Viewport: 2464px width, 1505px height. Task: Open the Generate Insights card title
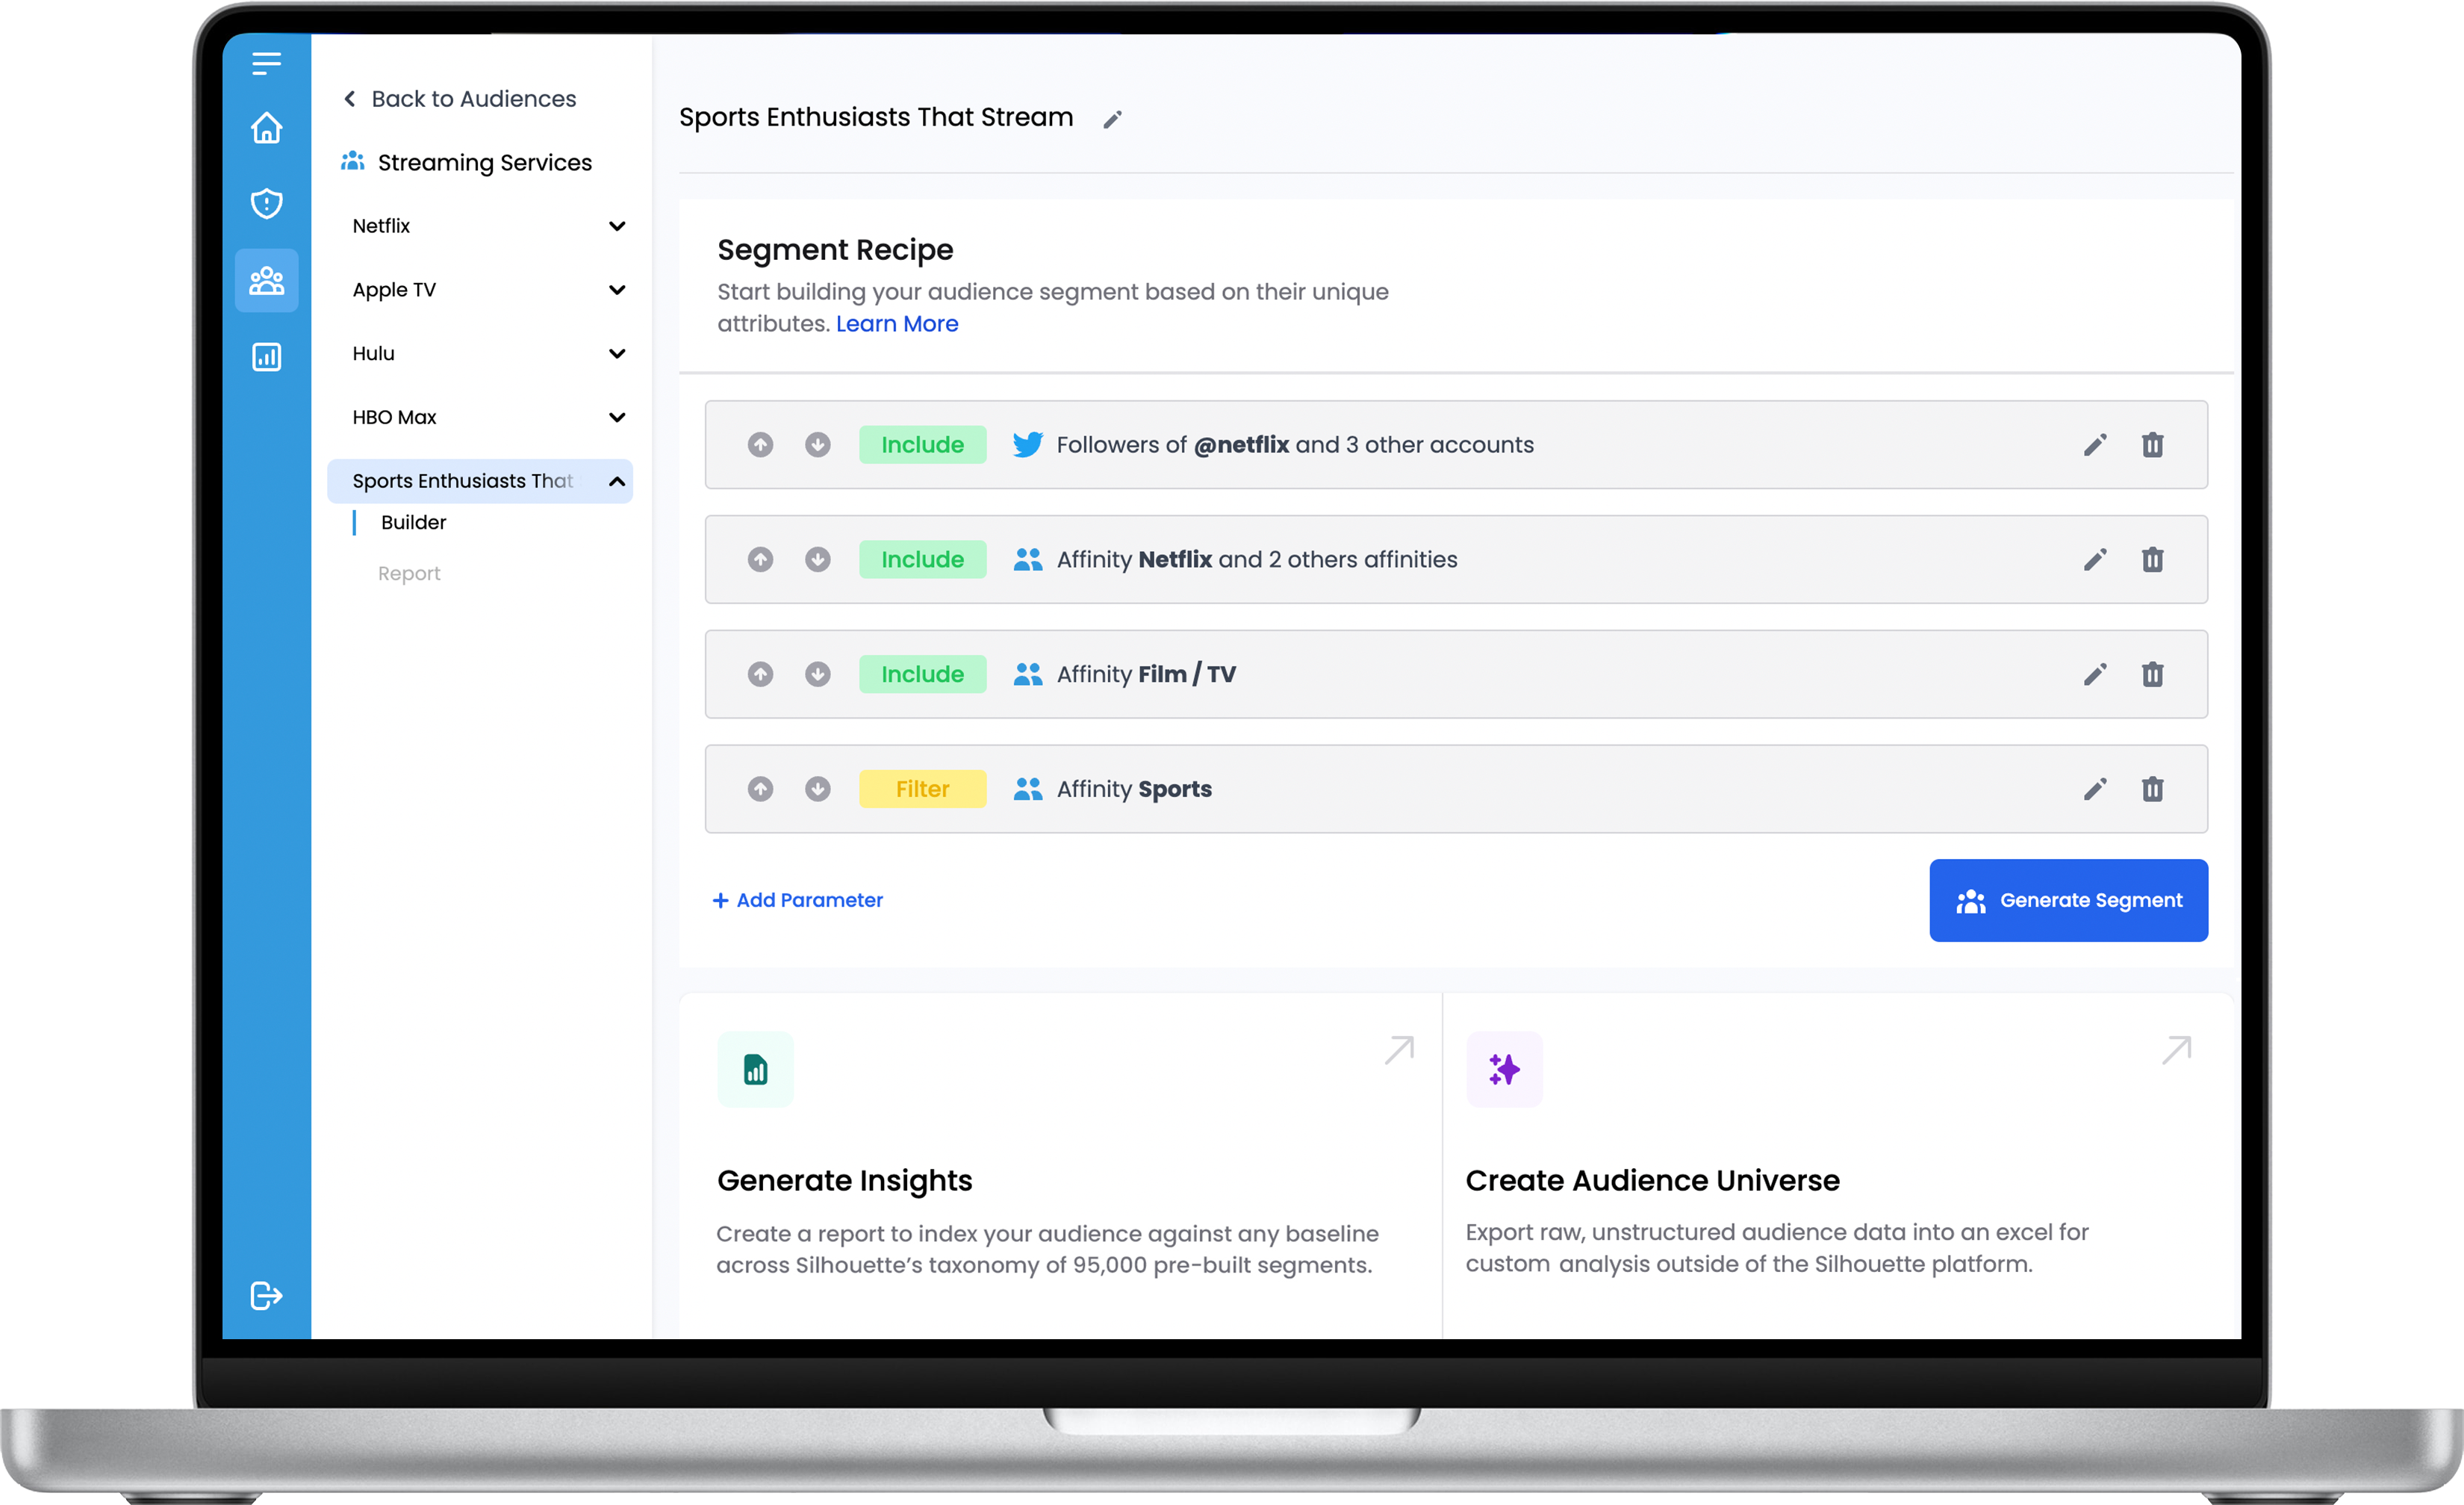844,1180
